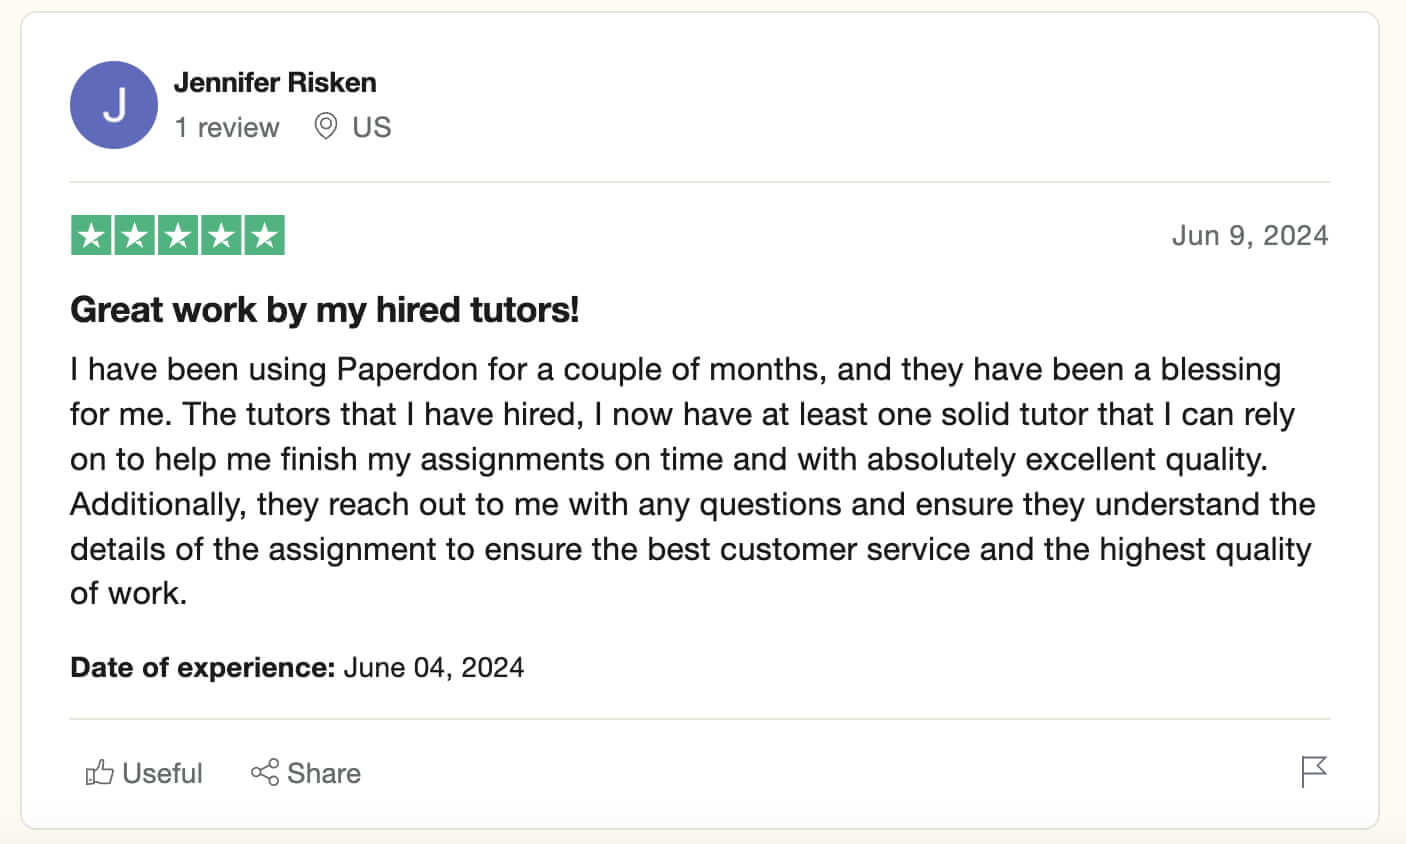This screenshot has height=844, width=1406.
Task: Flag this review with the flag icon
Action: (1314, 772)
